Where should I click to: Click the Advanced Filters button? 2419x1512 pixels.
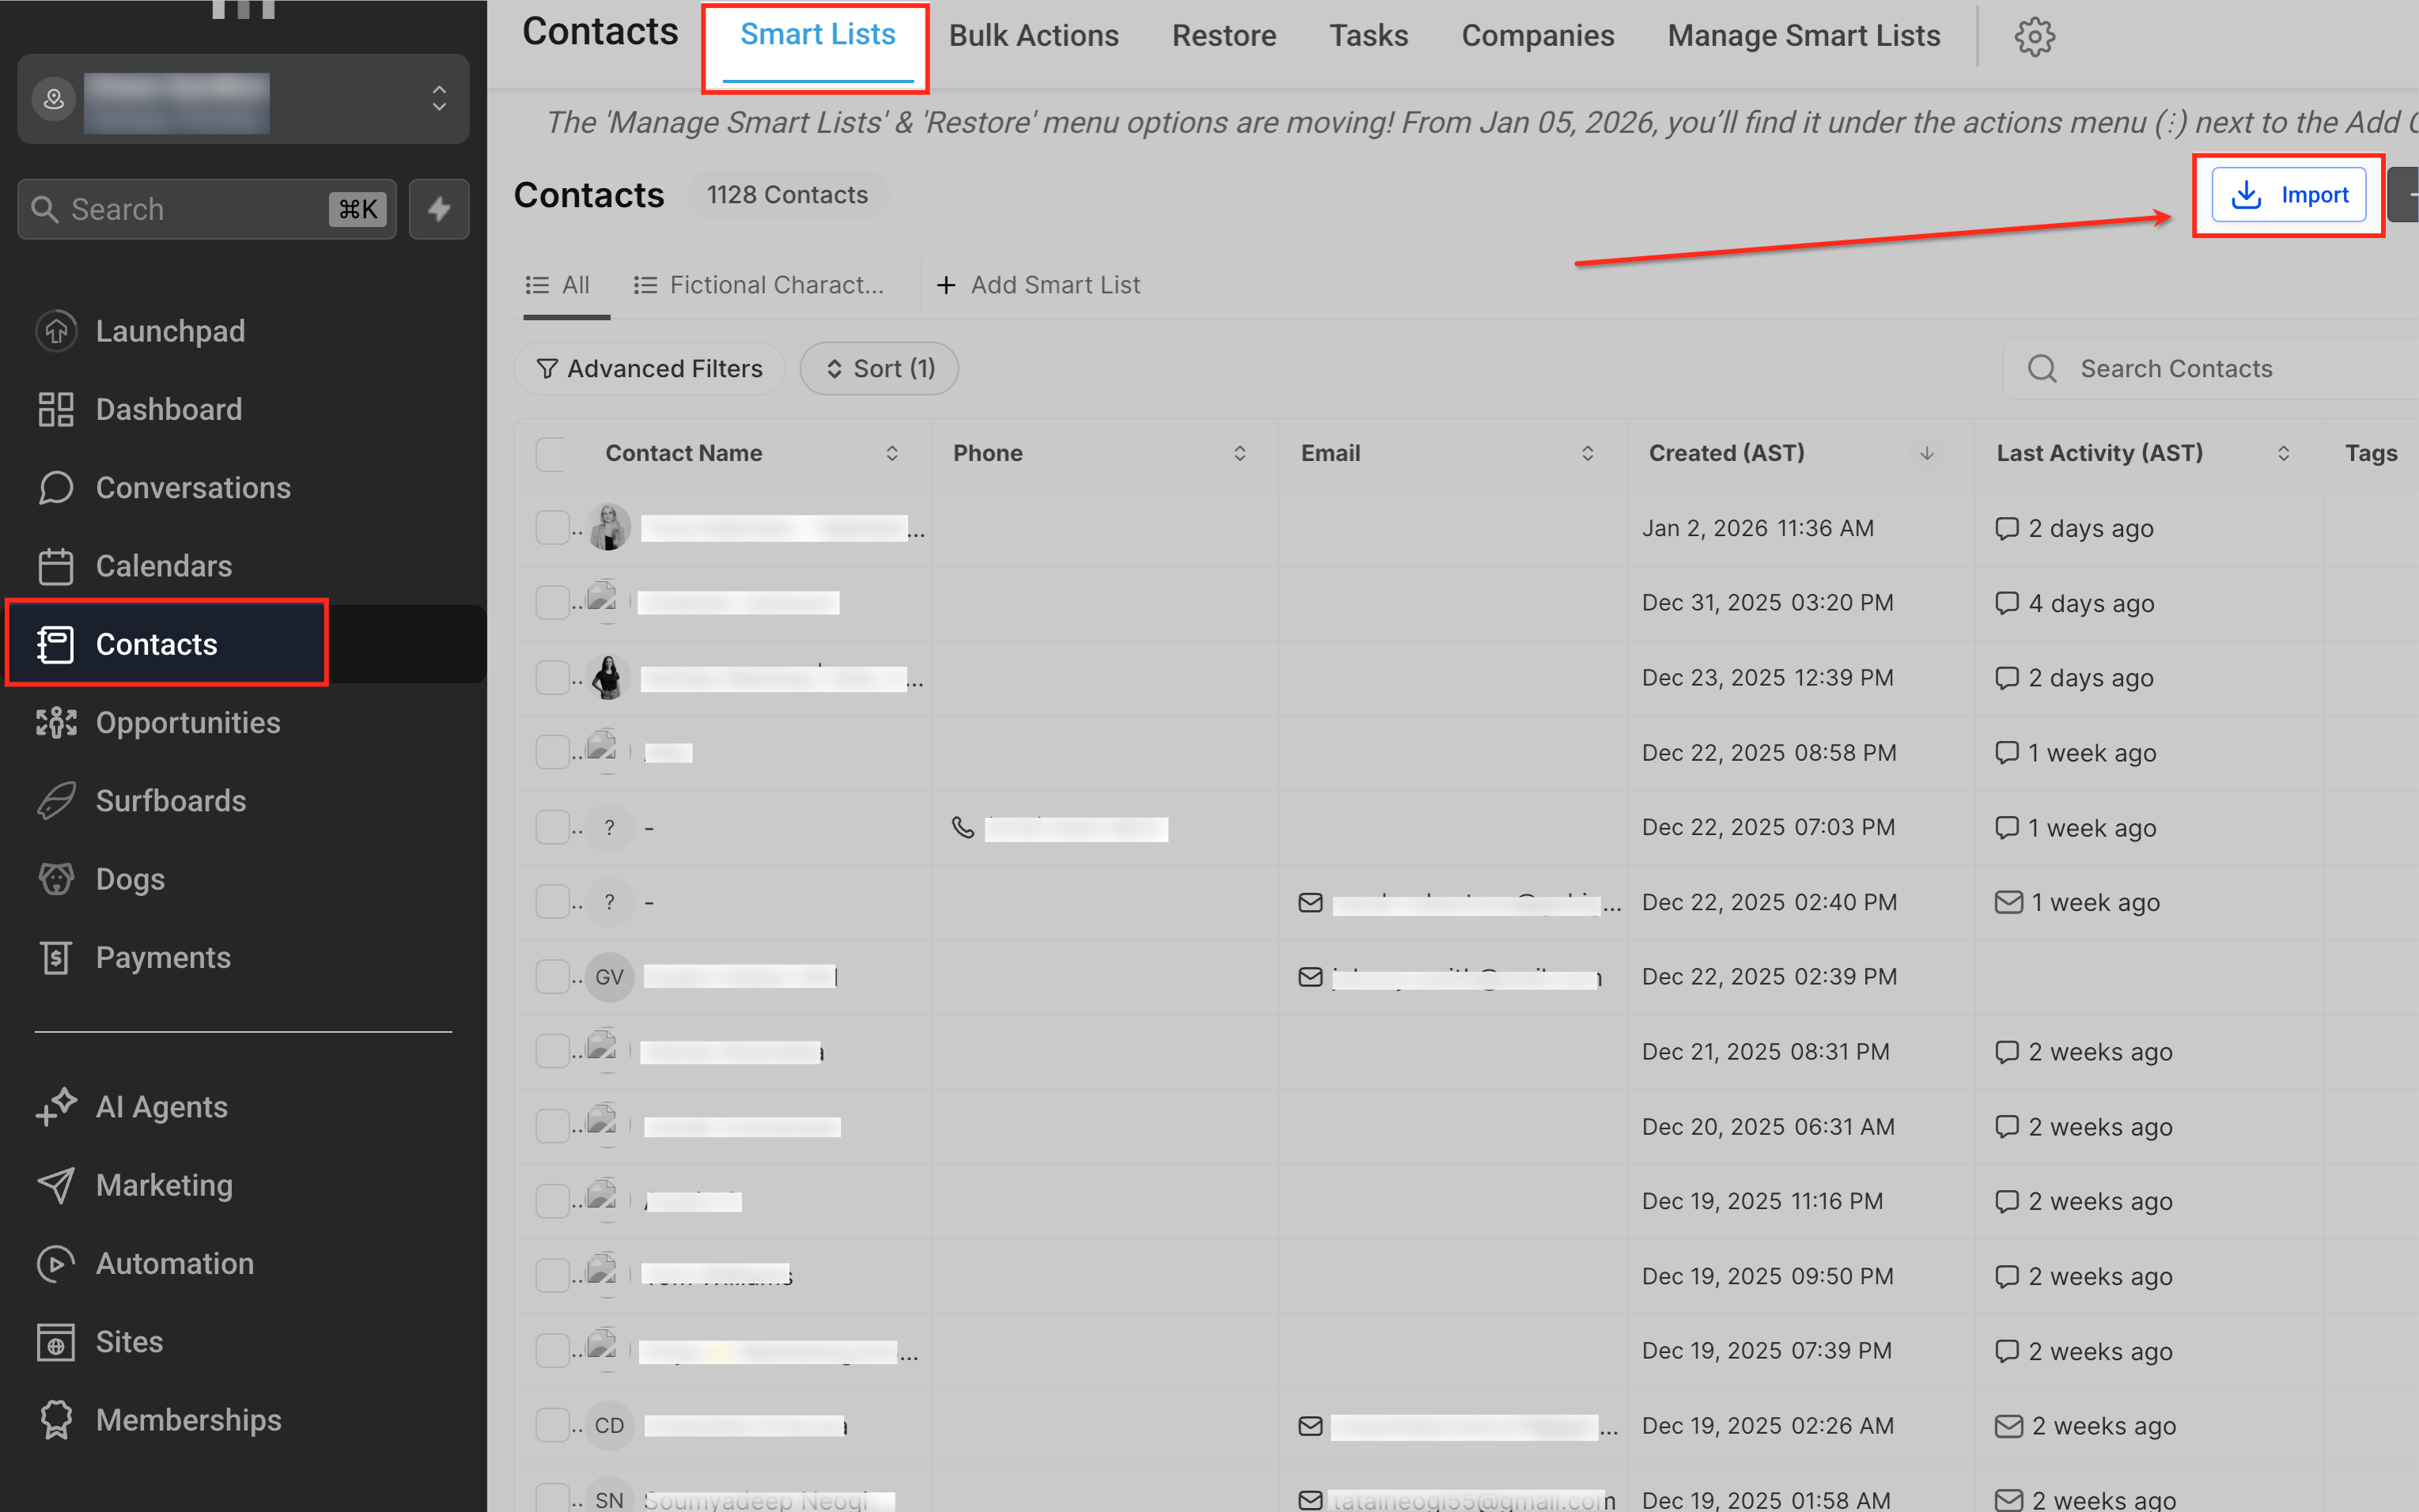pyautogui.click(x=650, y=369)
